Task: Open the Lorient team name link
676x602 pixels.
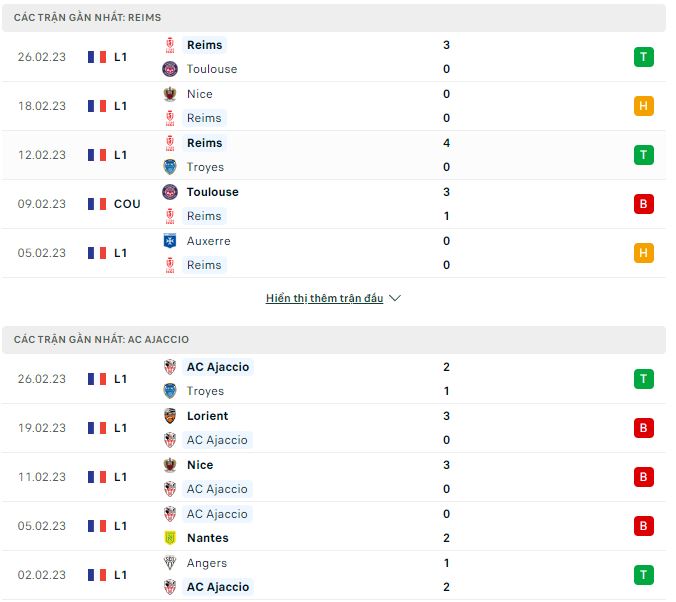Action: point(207,416)
